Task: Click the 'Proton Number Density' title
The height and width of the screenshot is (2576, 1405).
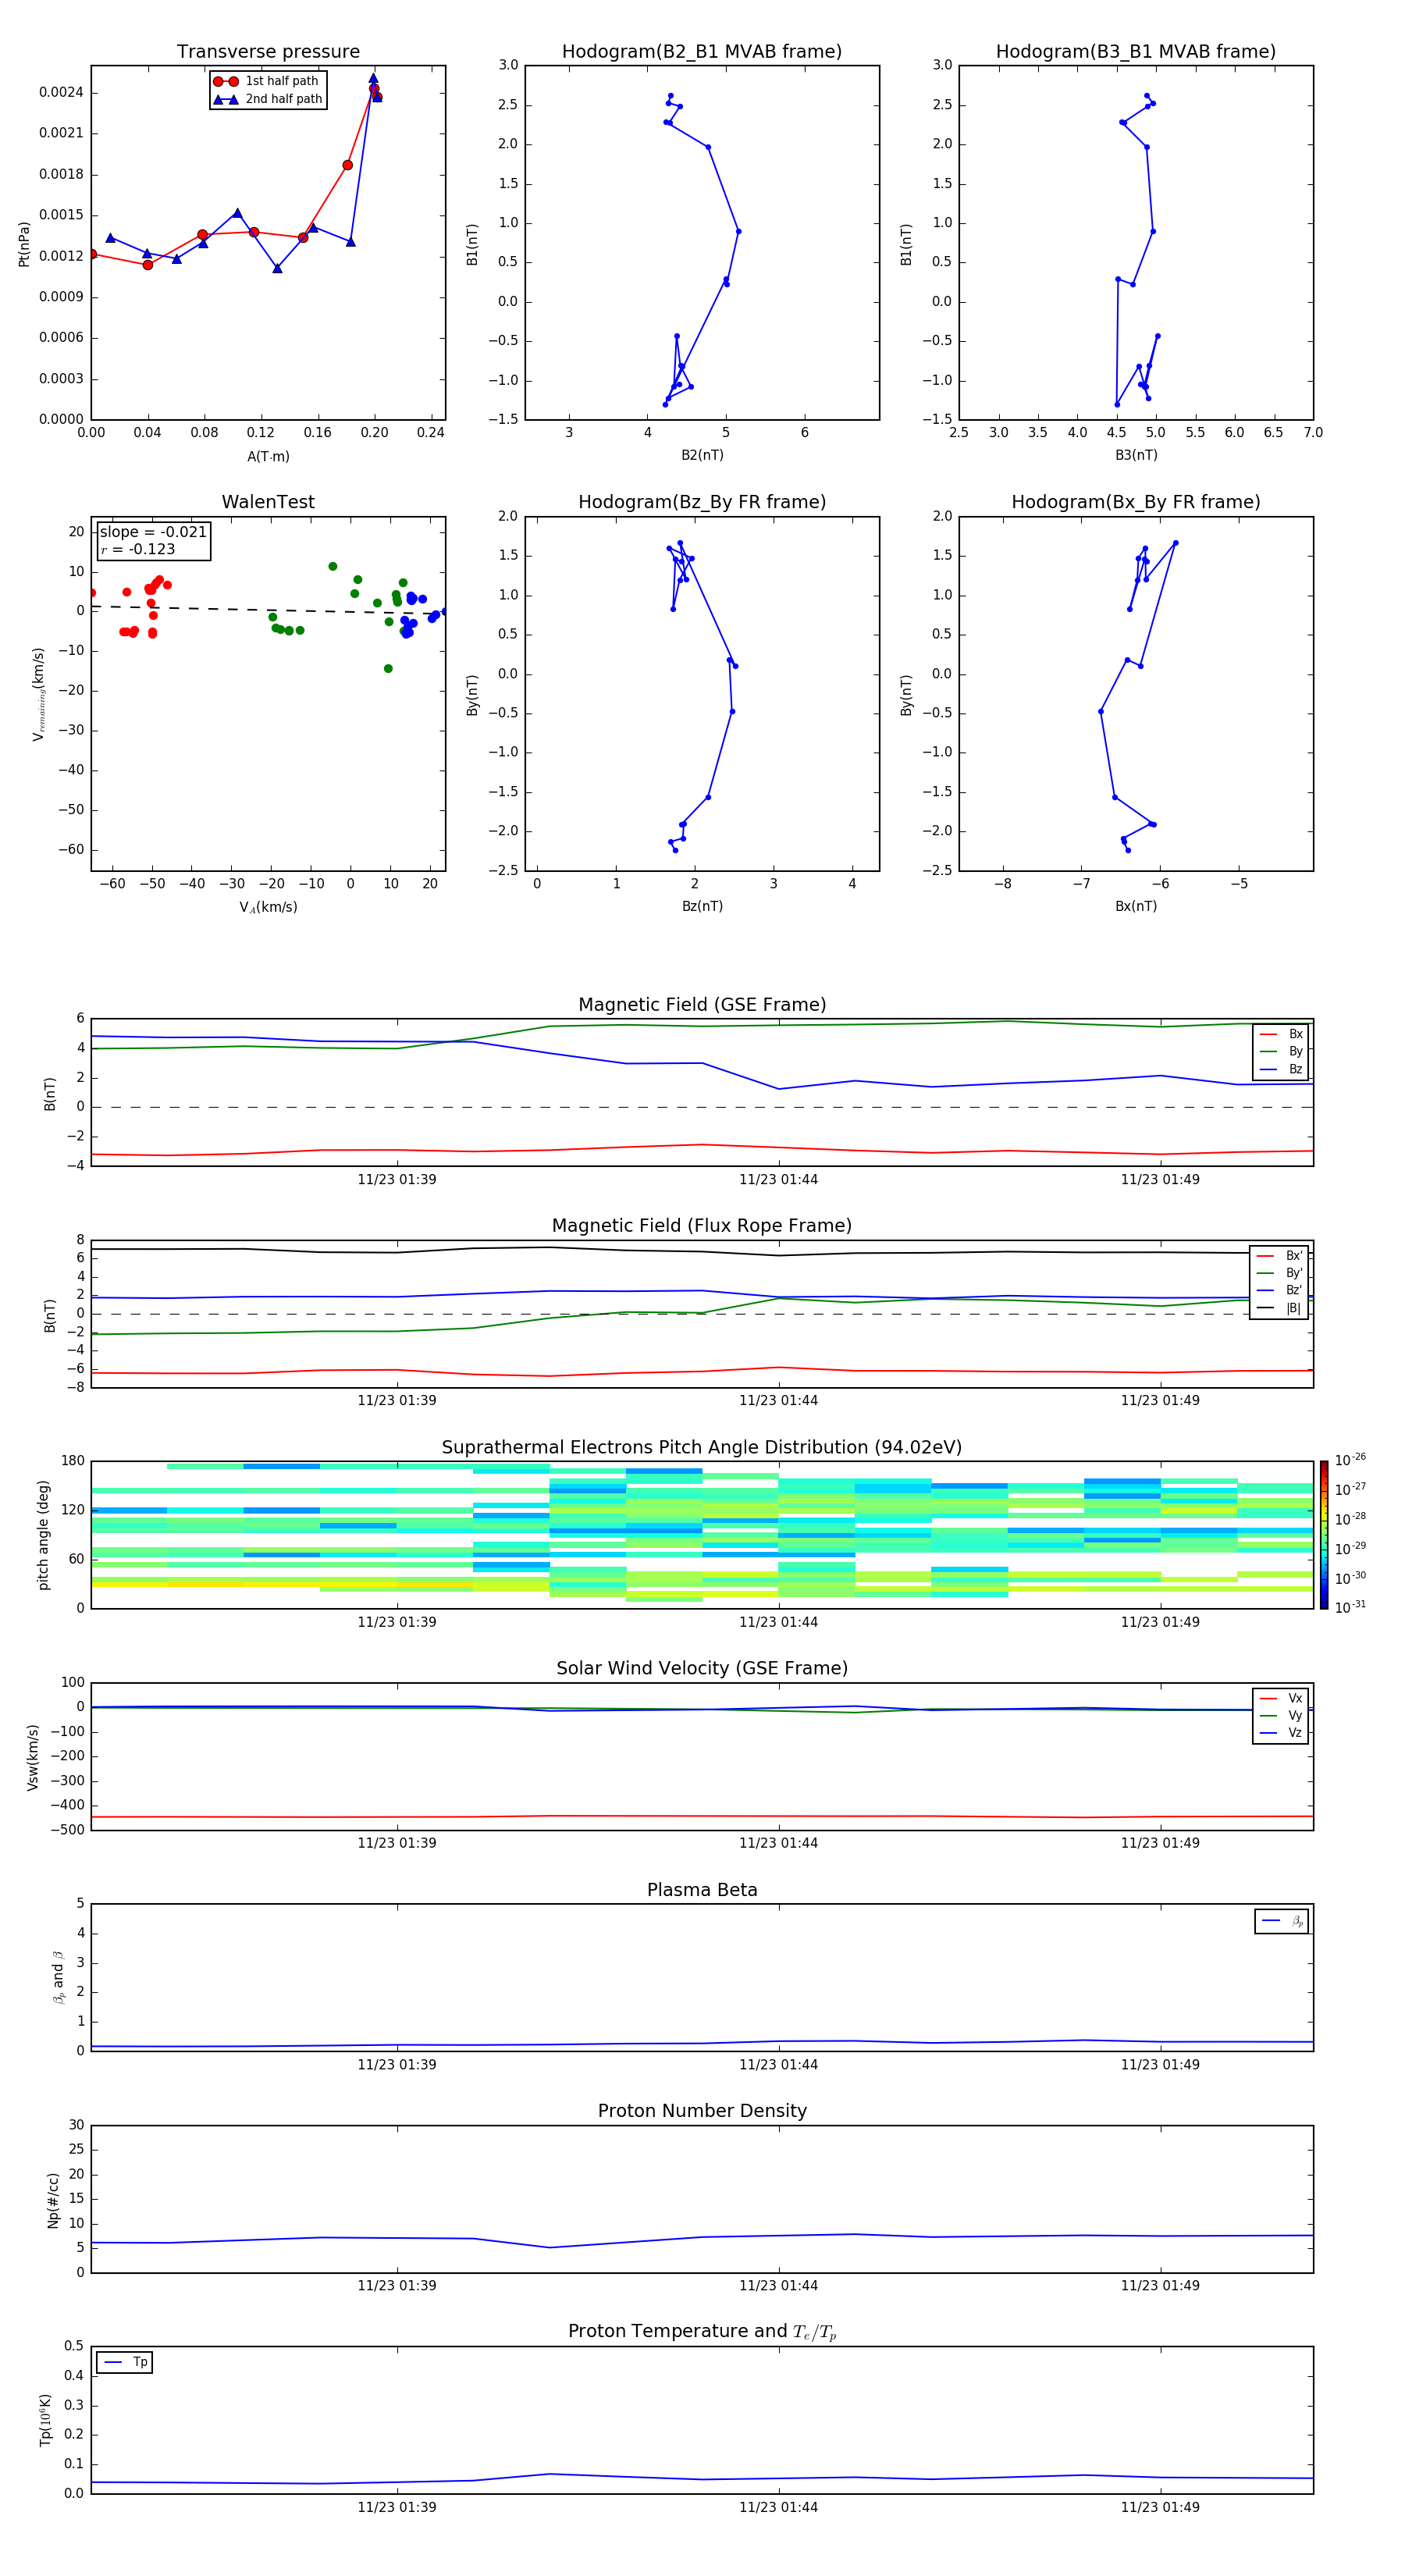Action: 702,2111
